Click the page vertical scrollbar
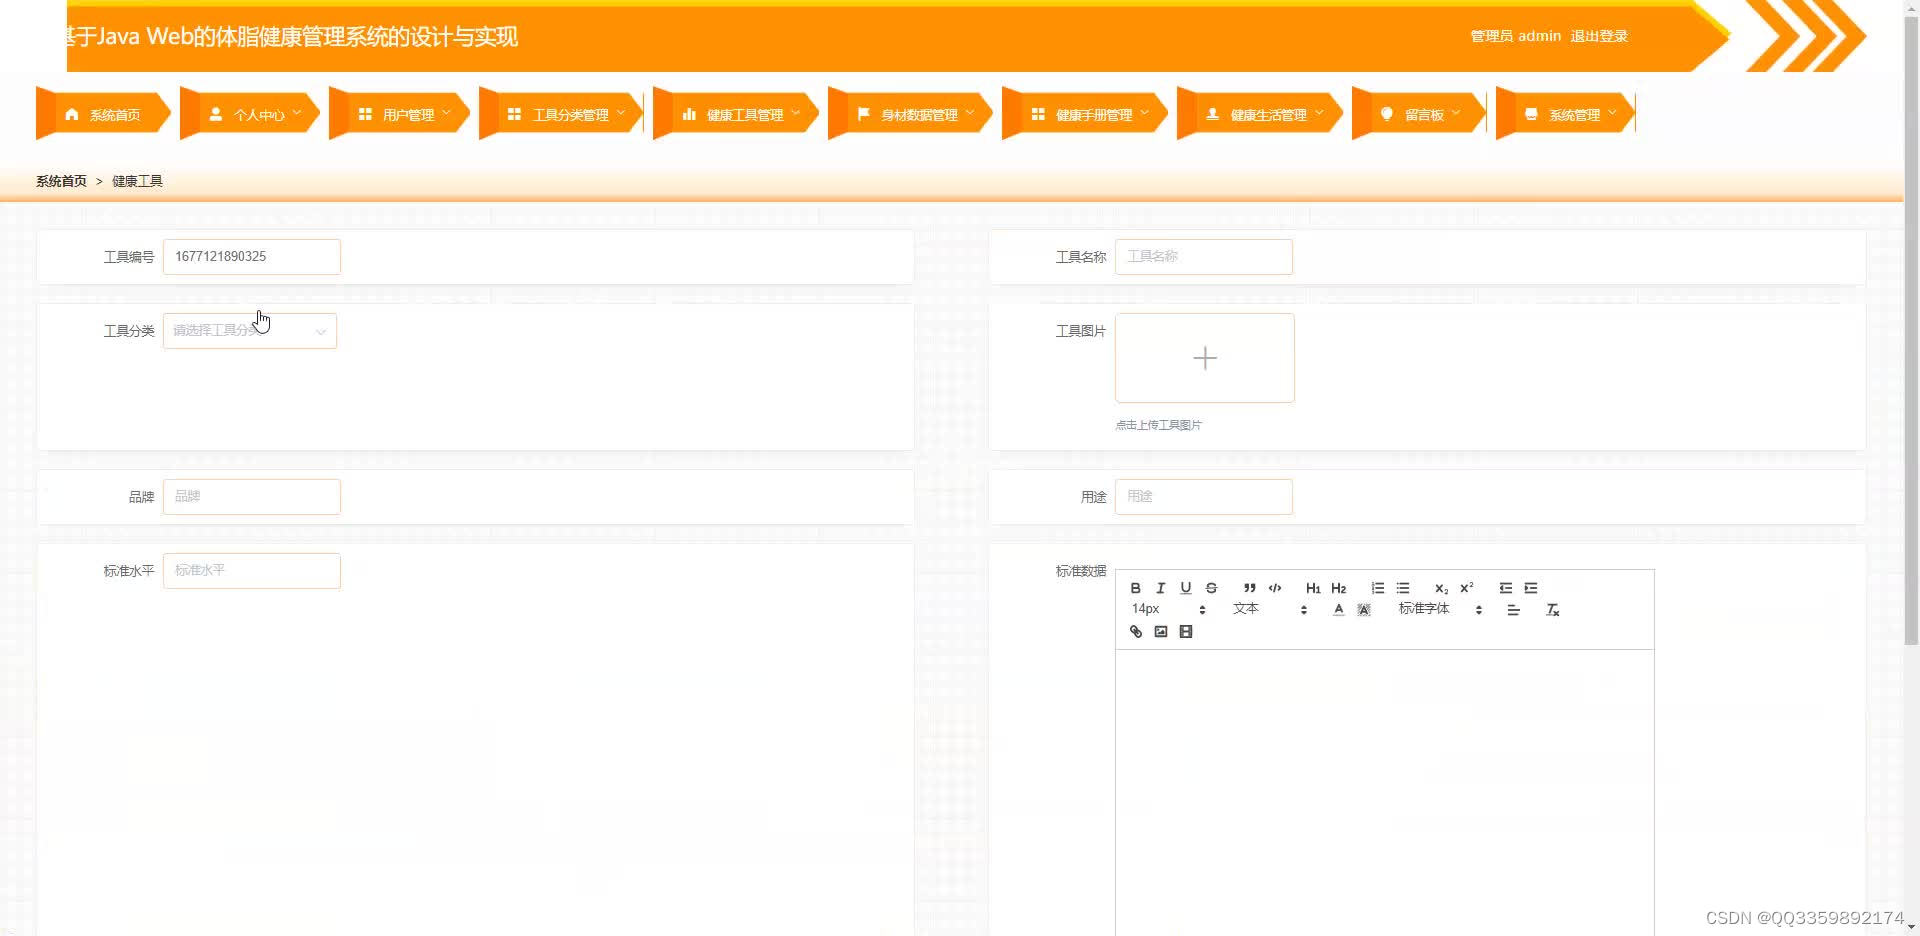1920x936 pixels. coord(1911,330)
